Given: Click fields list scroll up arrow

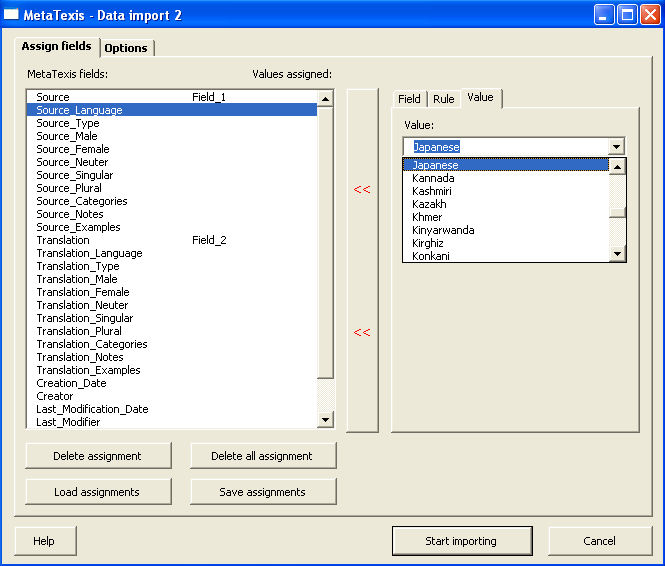Looking at the screenshot, I should click(325, 99).
